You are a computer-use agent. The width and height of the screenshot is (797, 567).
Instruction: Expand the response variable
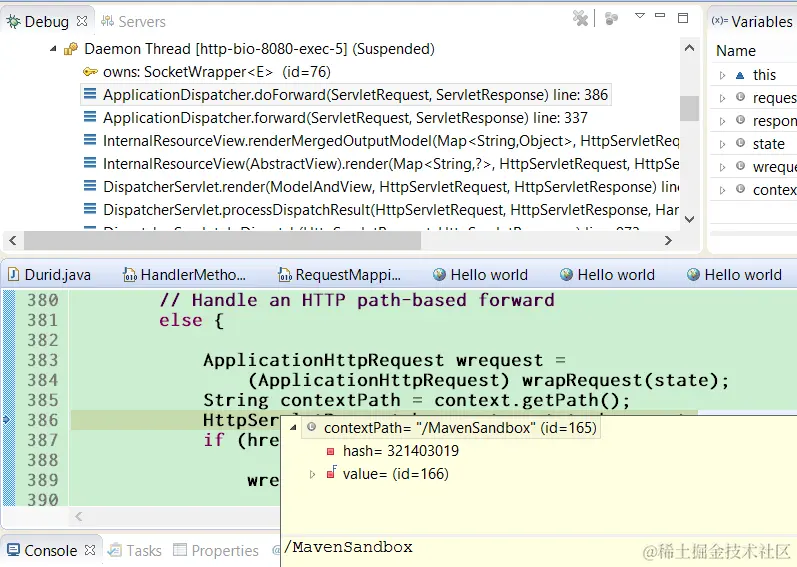[722, 121]
